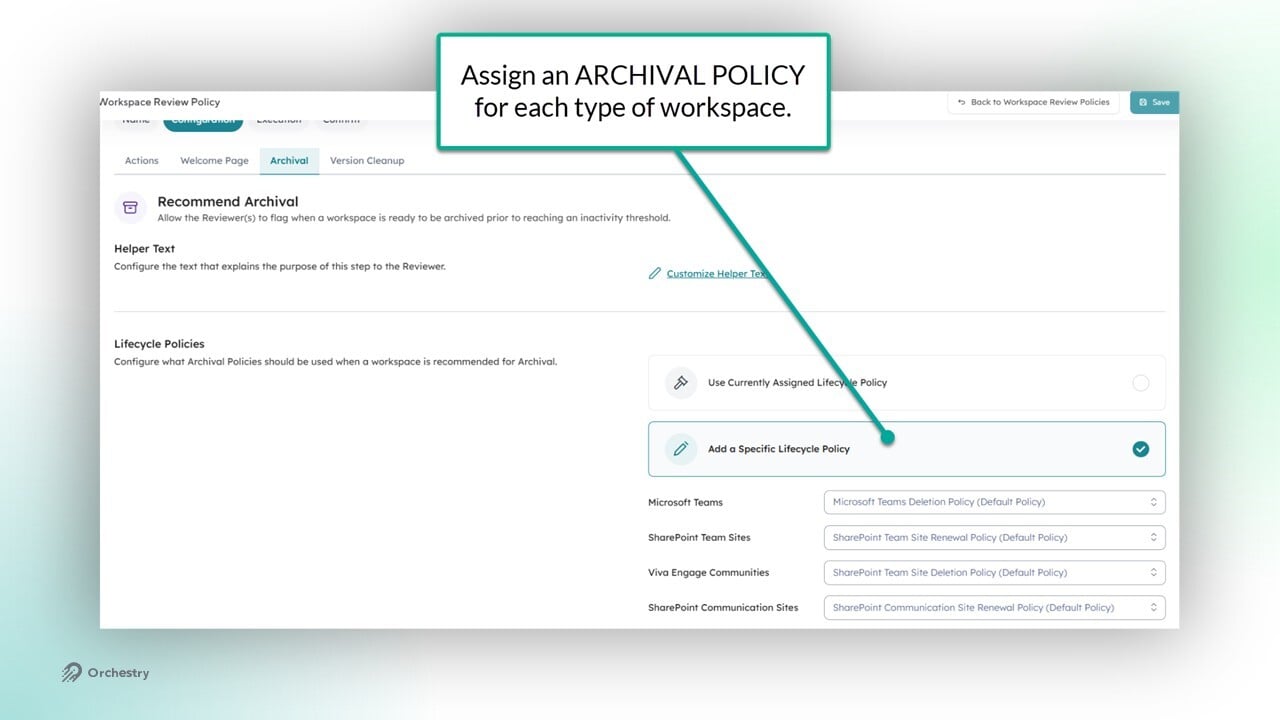1280x720 pixels.
Task: Click the Microsoft Teams row label
Action: click(685, 502)
